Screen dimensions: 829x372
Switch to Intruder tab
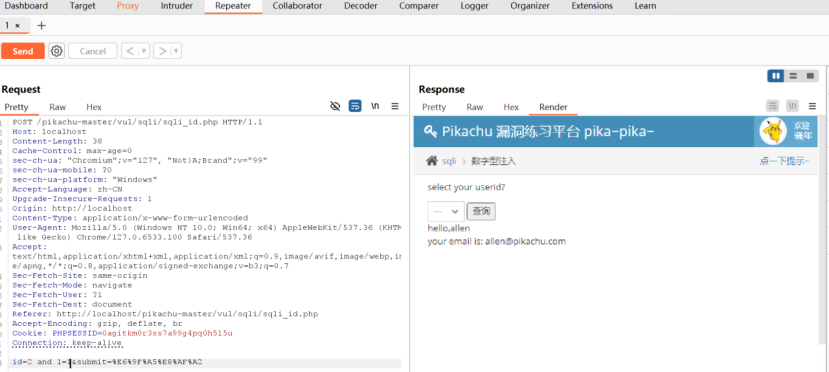tap(177, 6)
